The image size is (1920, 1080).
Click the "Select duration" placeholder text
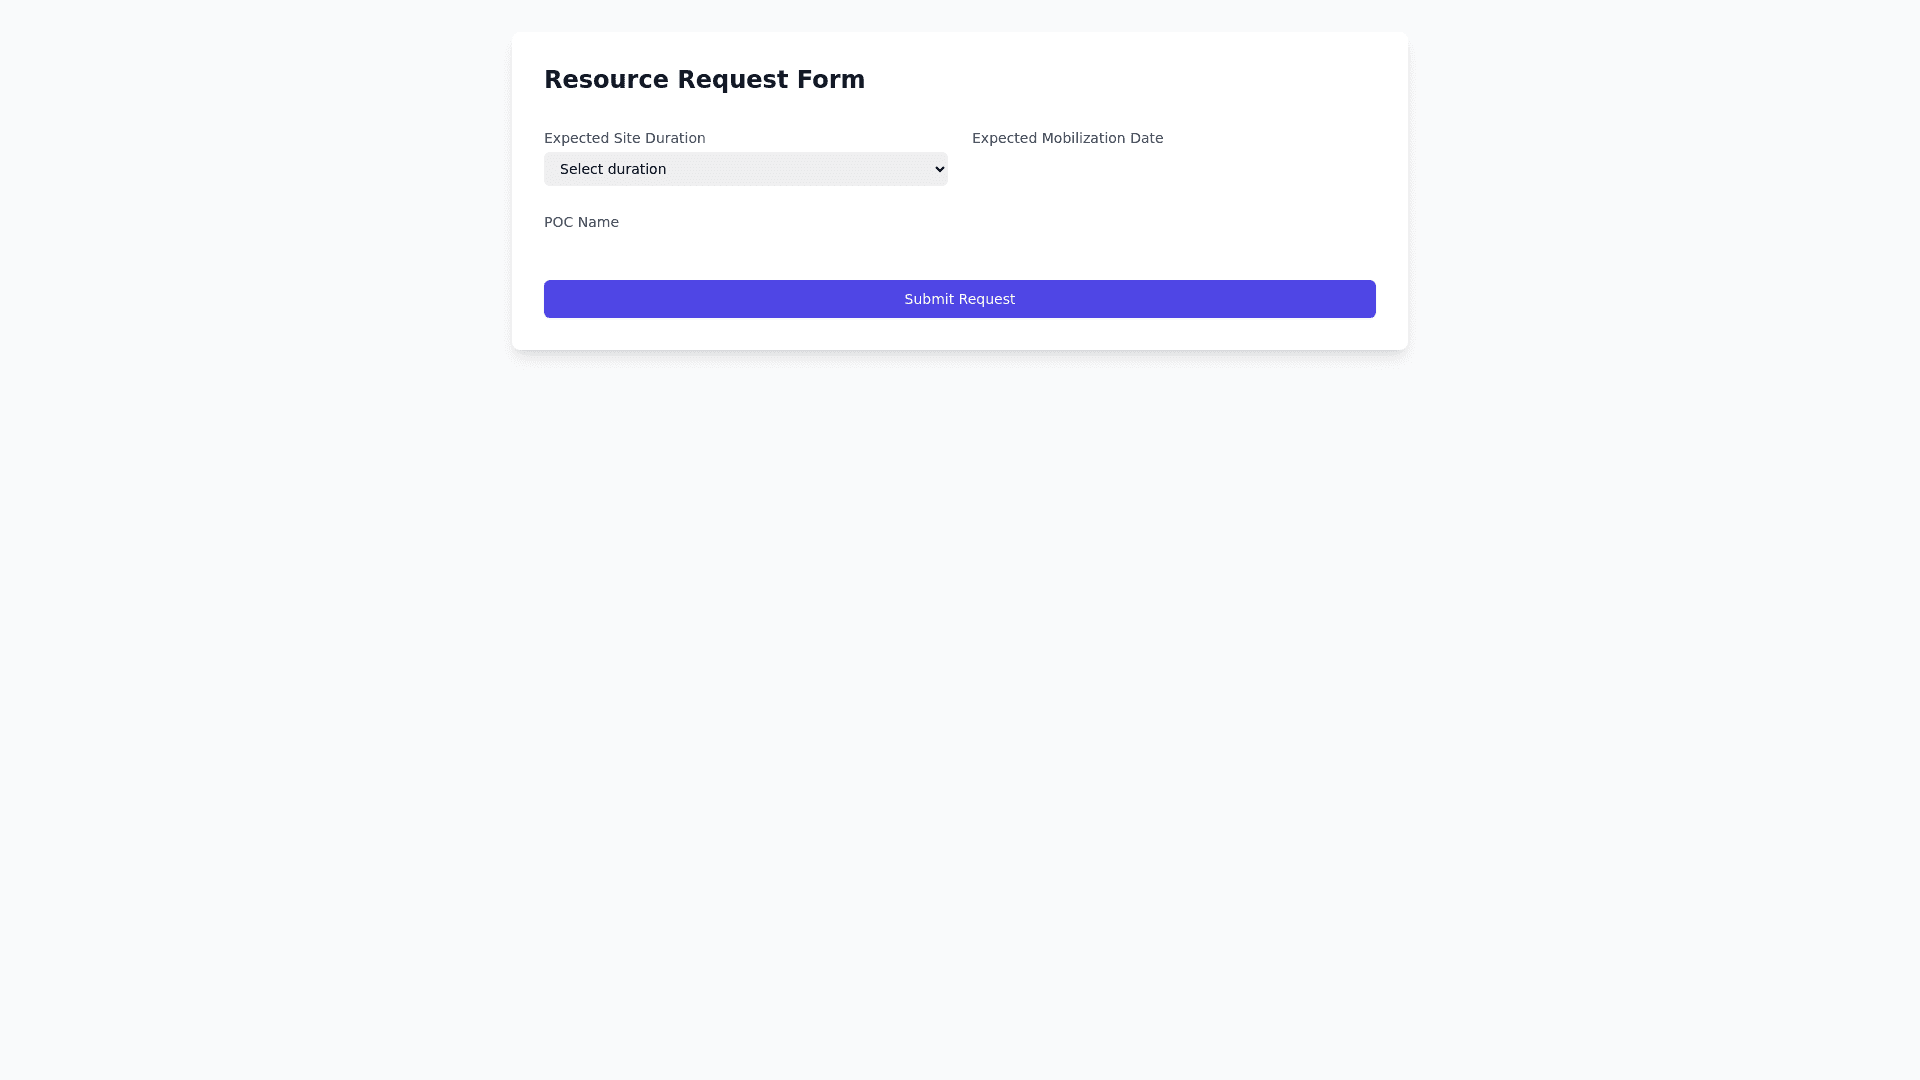pos(613,169)
